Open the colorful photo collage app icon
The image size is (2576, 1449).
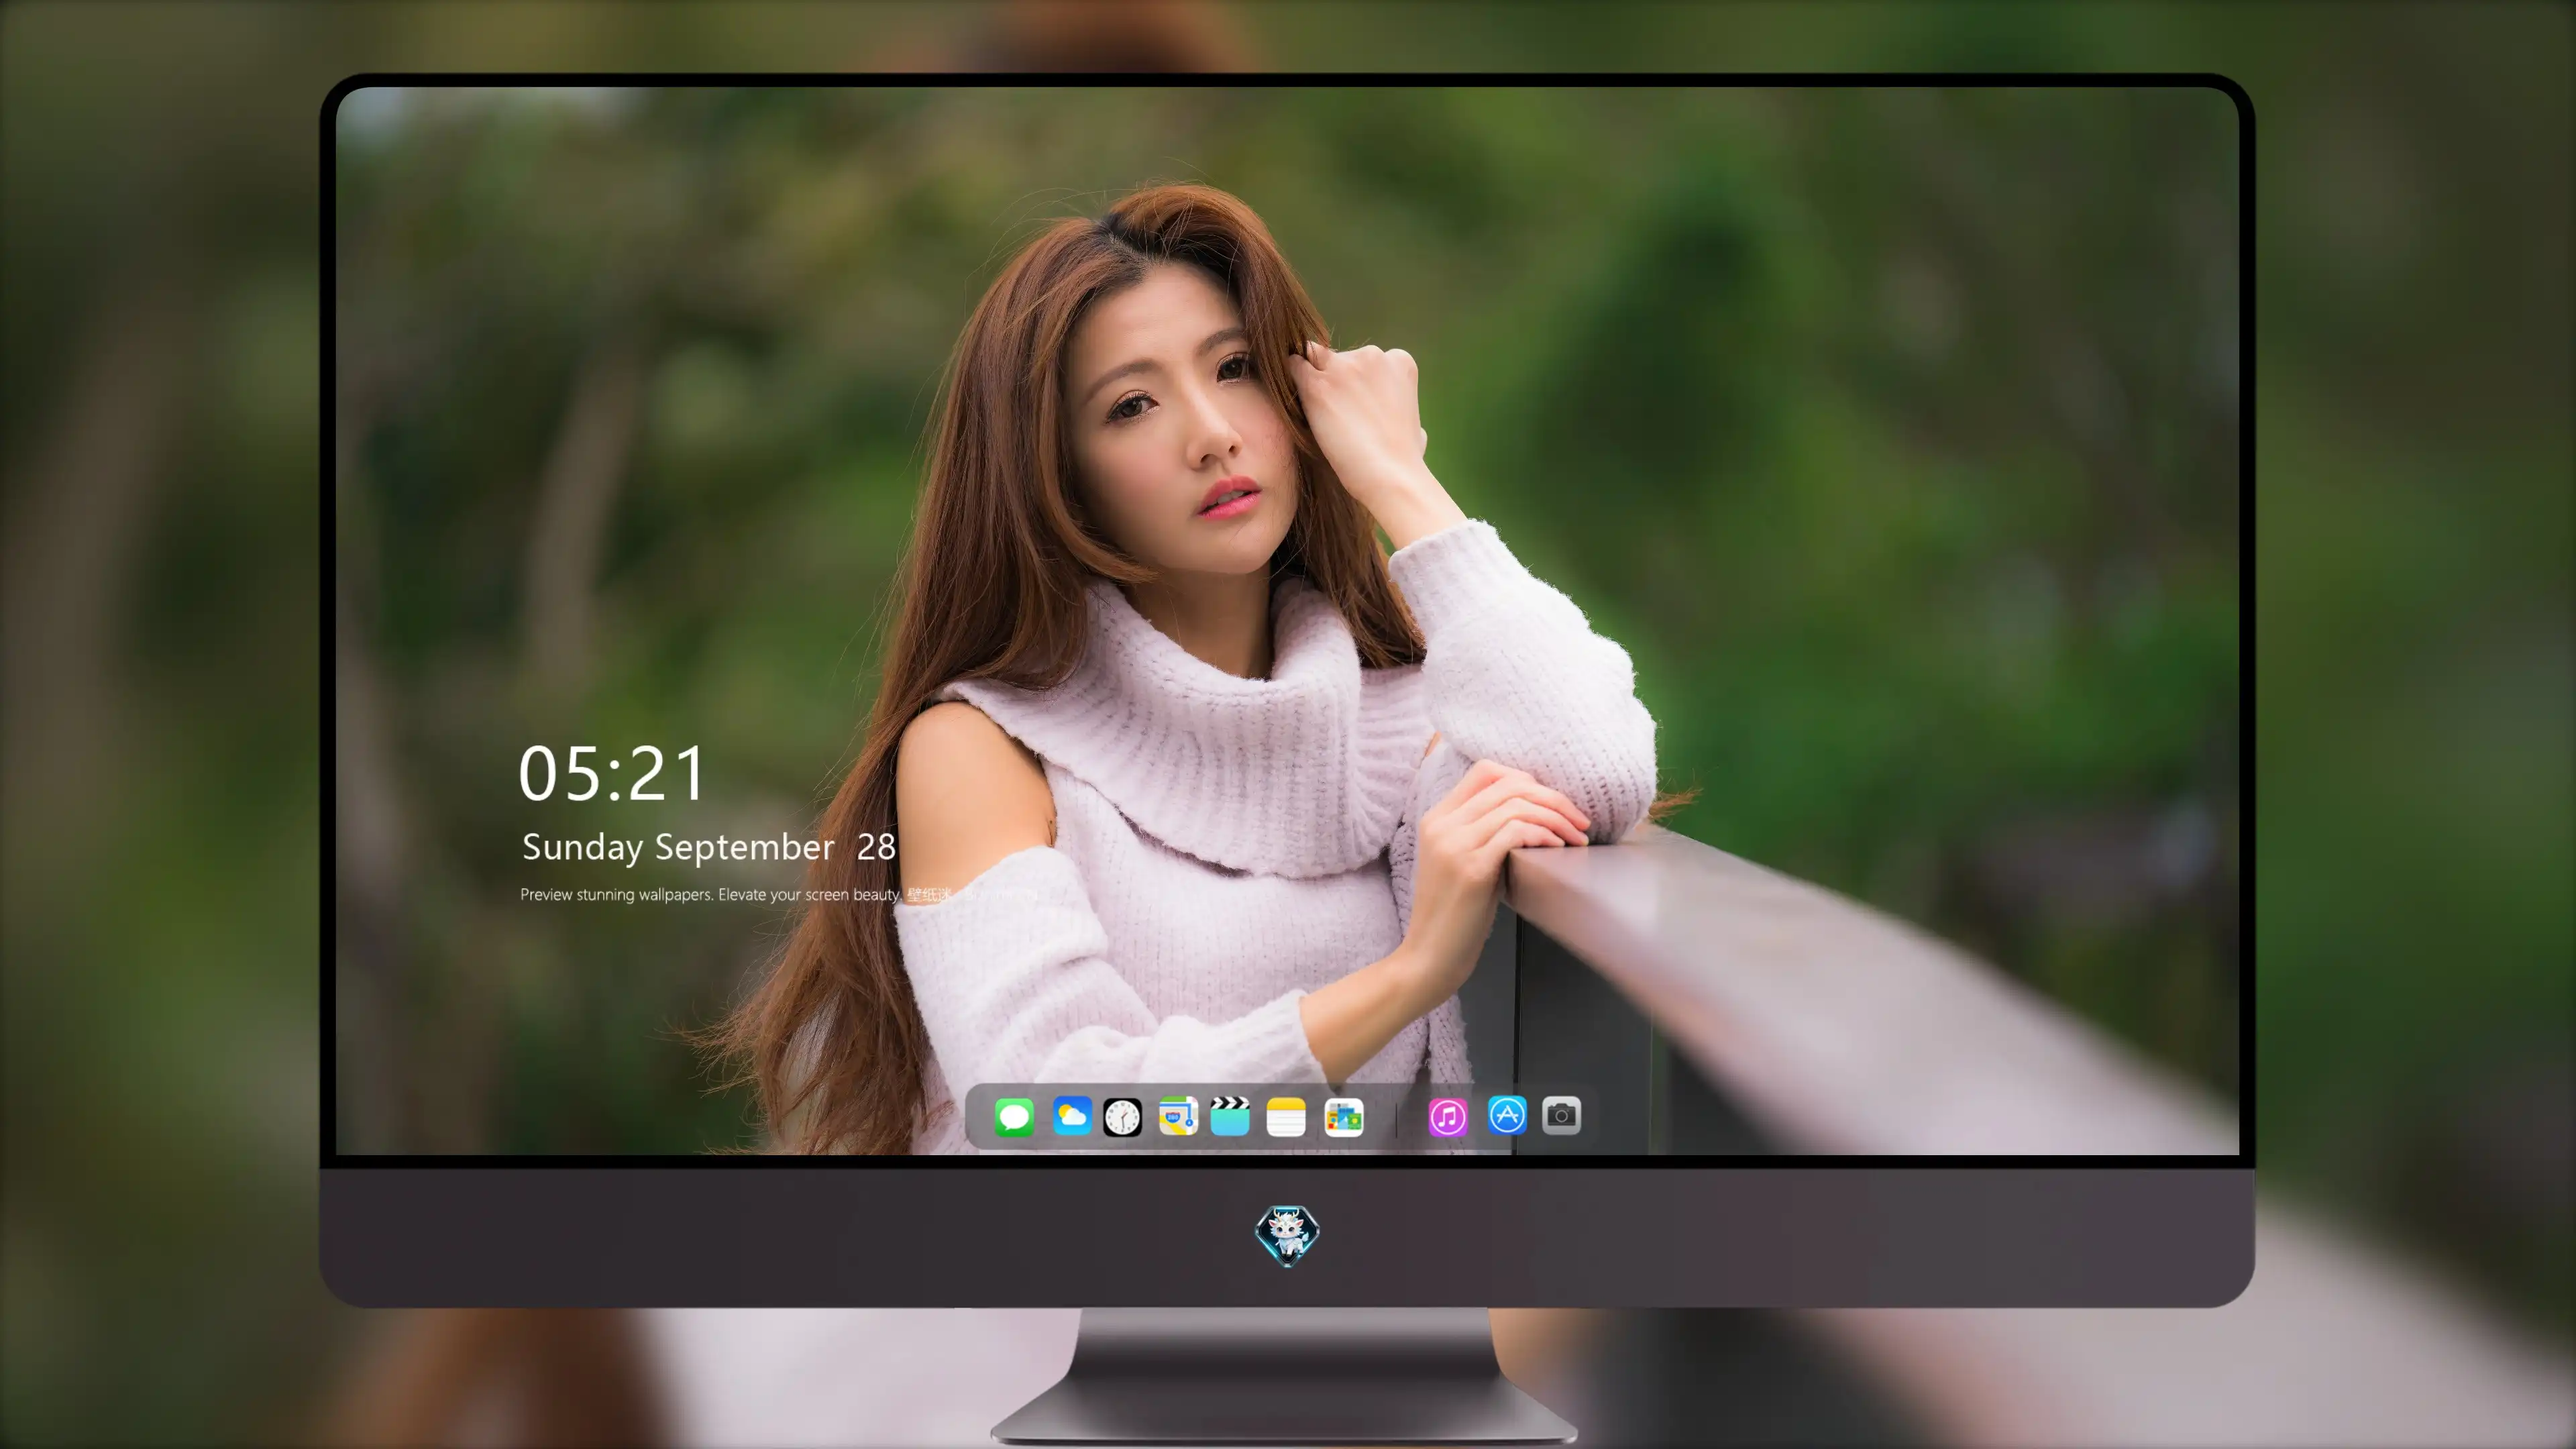[x=1343, y=1117]
